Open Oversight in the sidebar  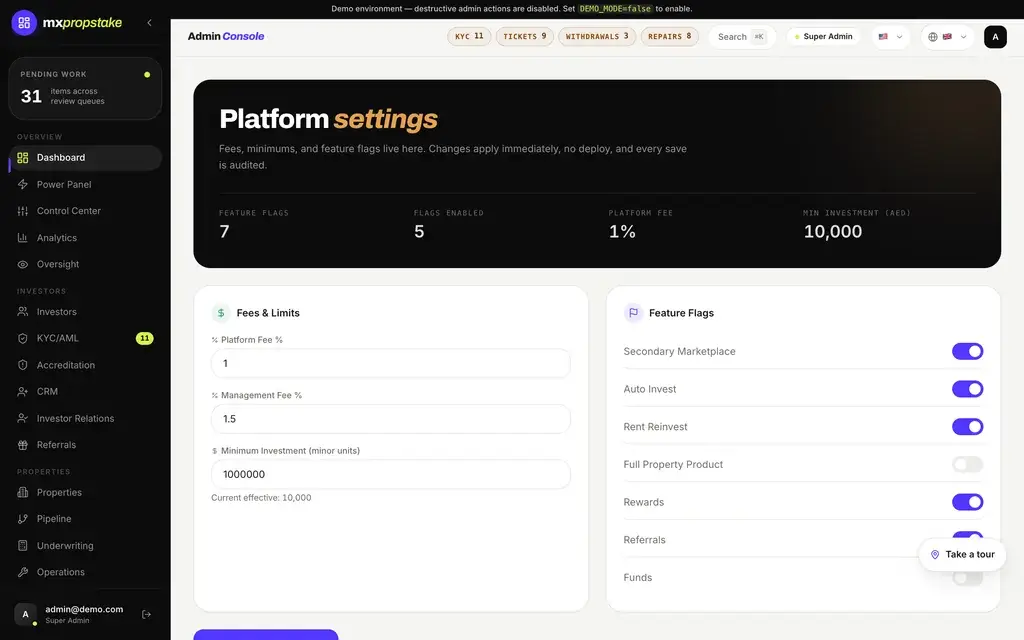tap(86, 264)
